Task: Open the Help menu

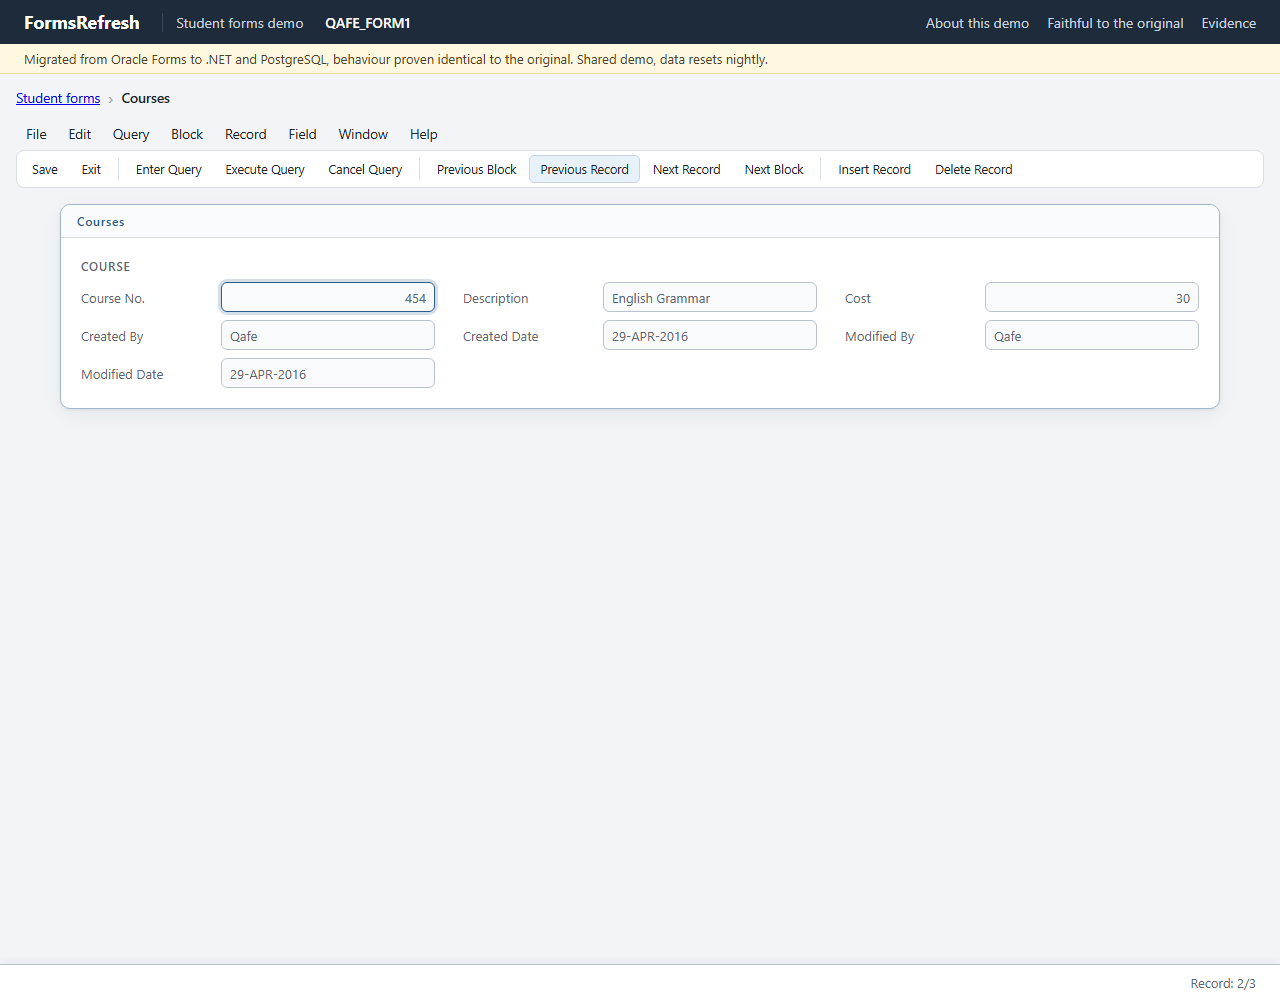Action: coord(424,134)
